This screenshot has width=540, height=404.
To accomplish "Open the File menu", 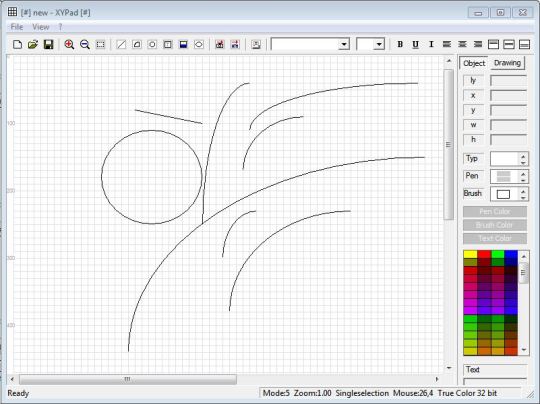I will pyautogui.click(x=17, y=27).
